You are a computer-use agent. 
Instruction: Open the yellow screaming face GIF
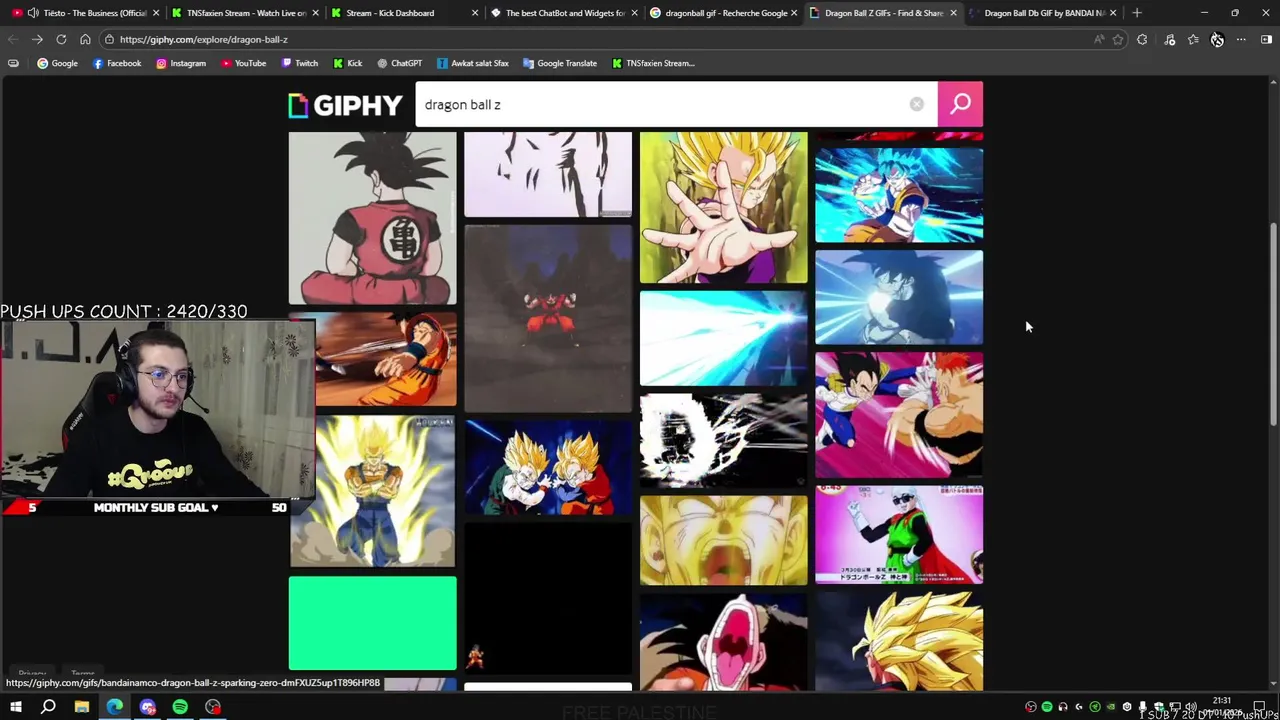point(723,540)
